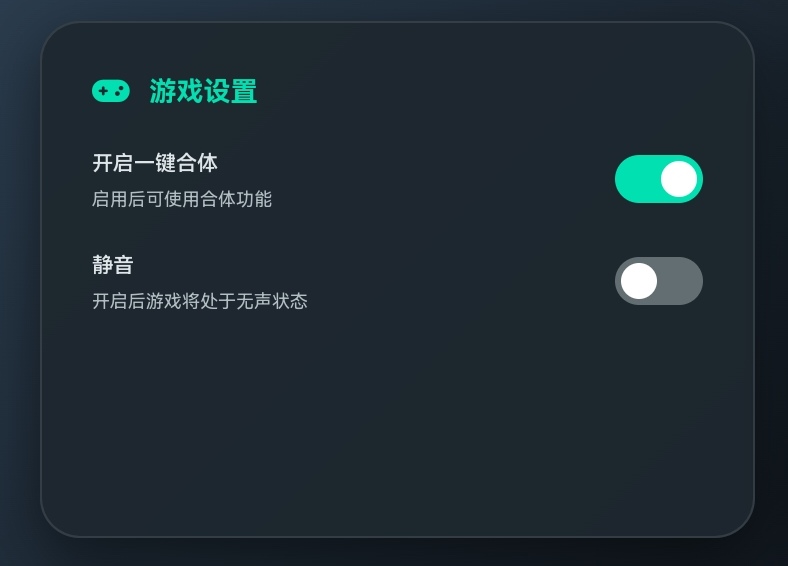
Task: Toggle the 开启一键合体 switch
Action: 658,179
